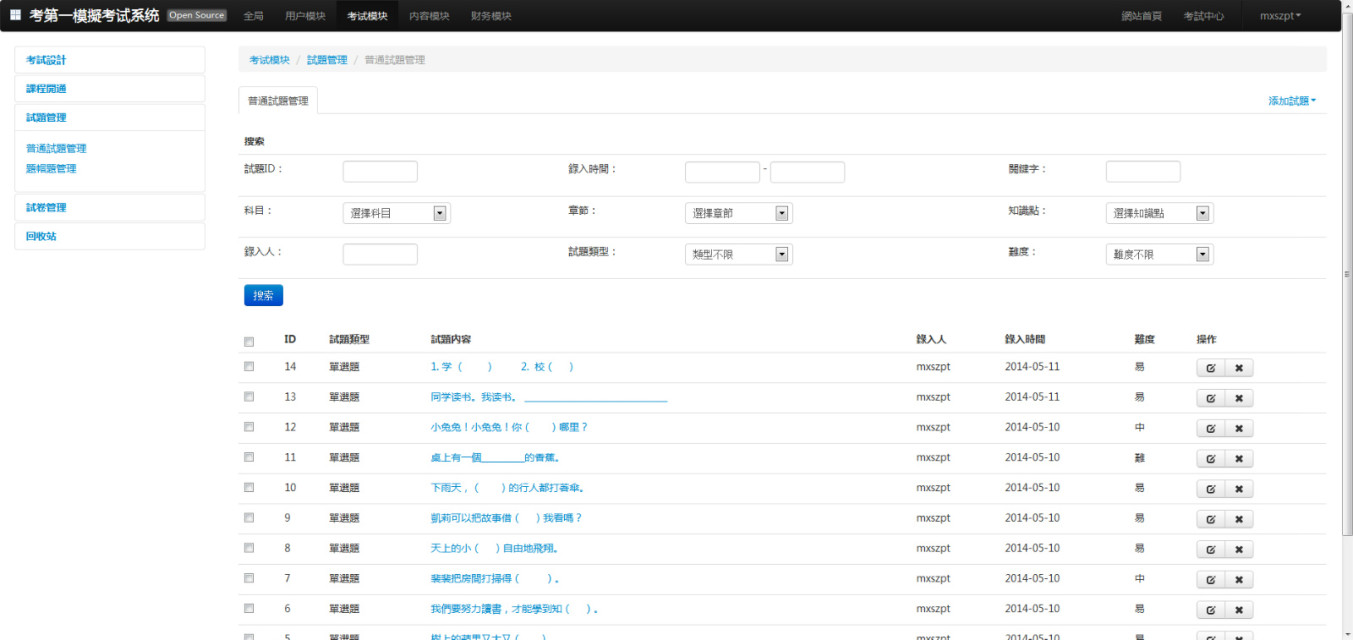Open the 添加試題 add-question dropdown

point(1291,101)
